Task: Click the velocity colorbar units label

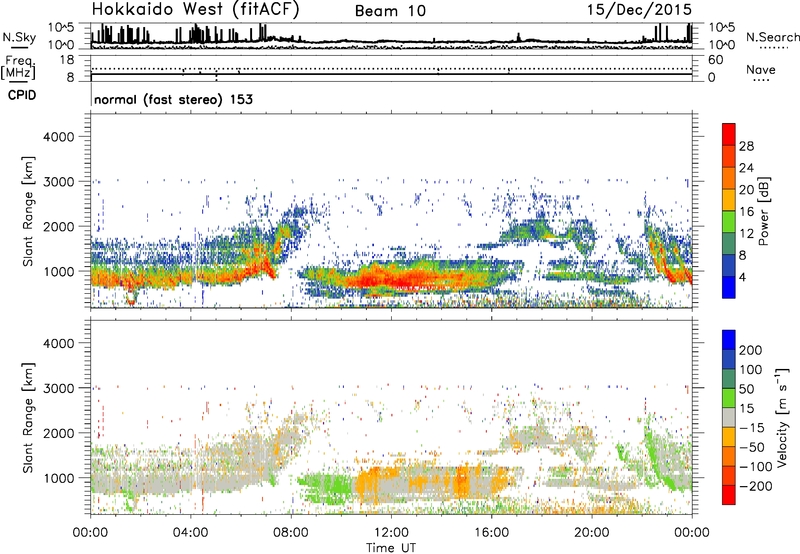Action: click(x=783, y=417)
